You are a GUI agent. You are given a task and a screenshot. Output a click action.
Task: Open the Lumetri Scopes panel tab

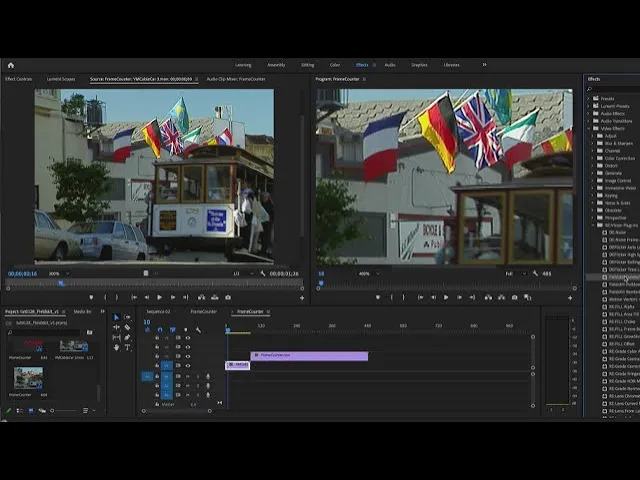pyautogui.click(x=60, y=79)
